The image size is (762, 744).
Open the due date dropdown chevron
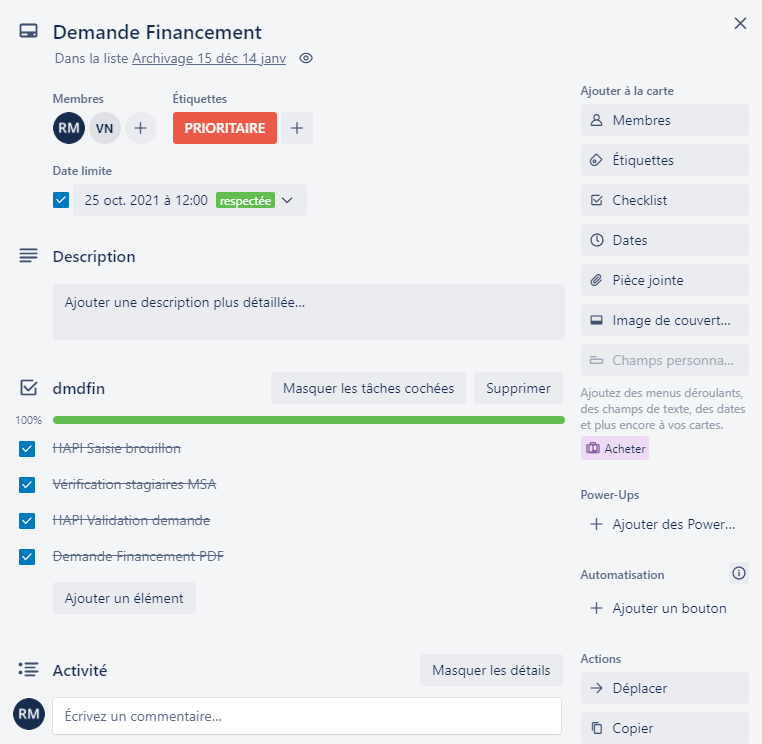[x=287, y=200]
